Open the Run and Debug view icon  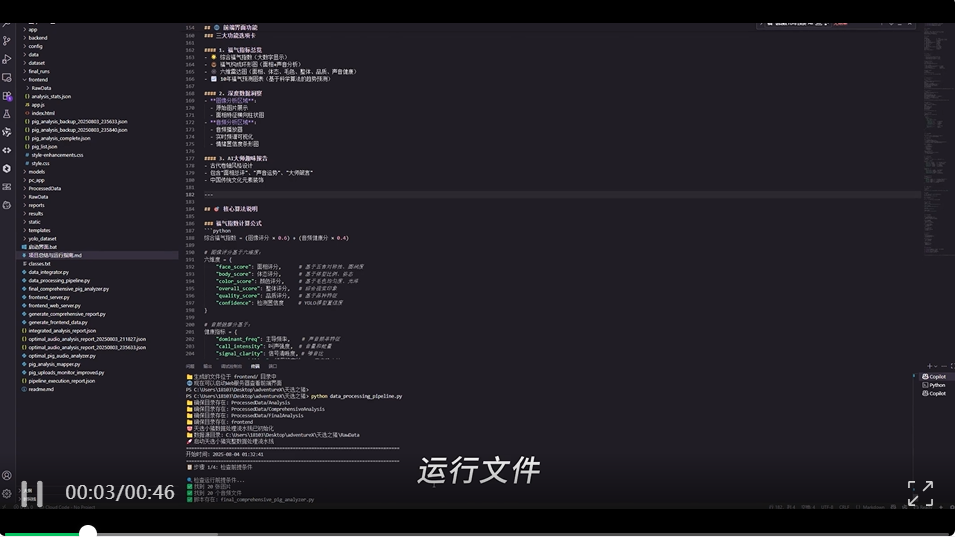7,59
